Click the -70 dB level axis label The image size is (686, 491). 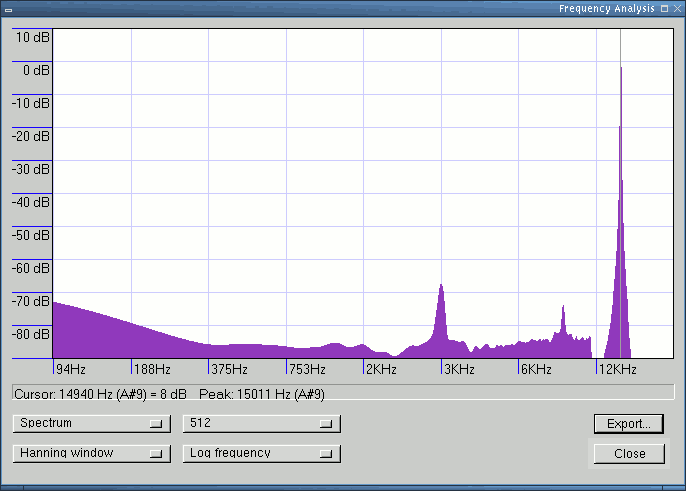click(31, 301)
